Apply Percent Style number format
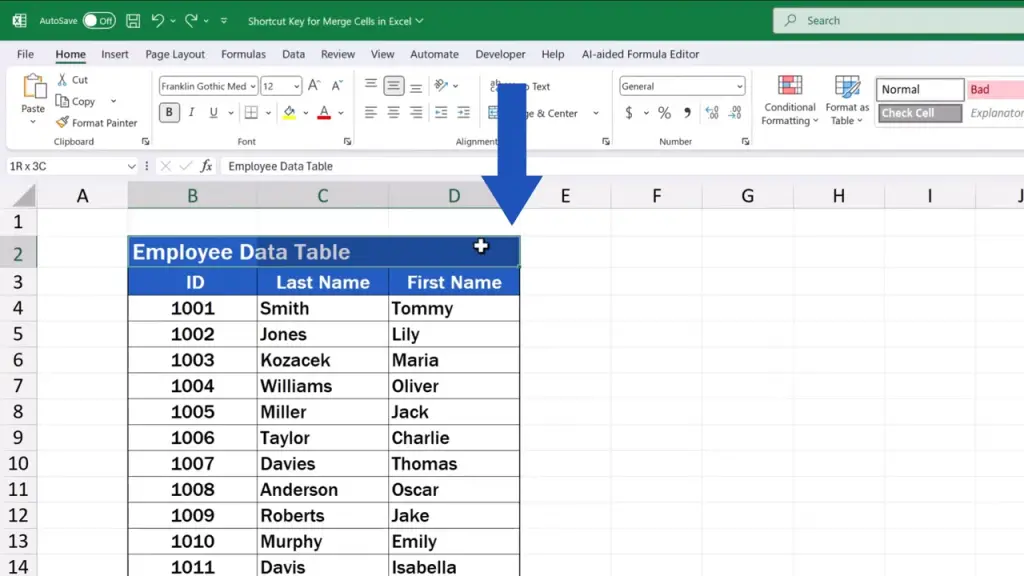This screenshot has height=576, width=1024. point(664,113)
